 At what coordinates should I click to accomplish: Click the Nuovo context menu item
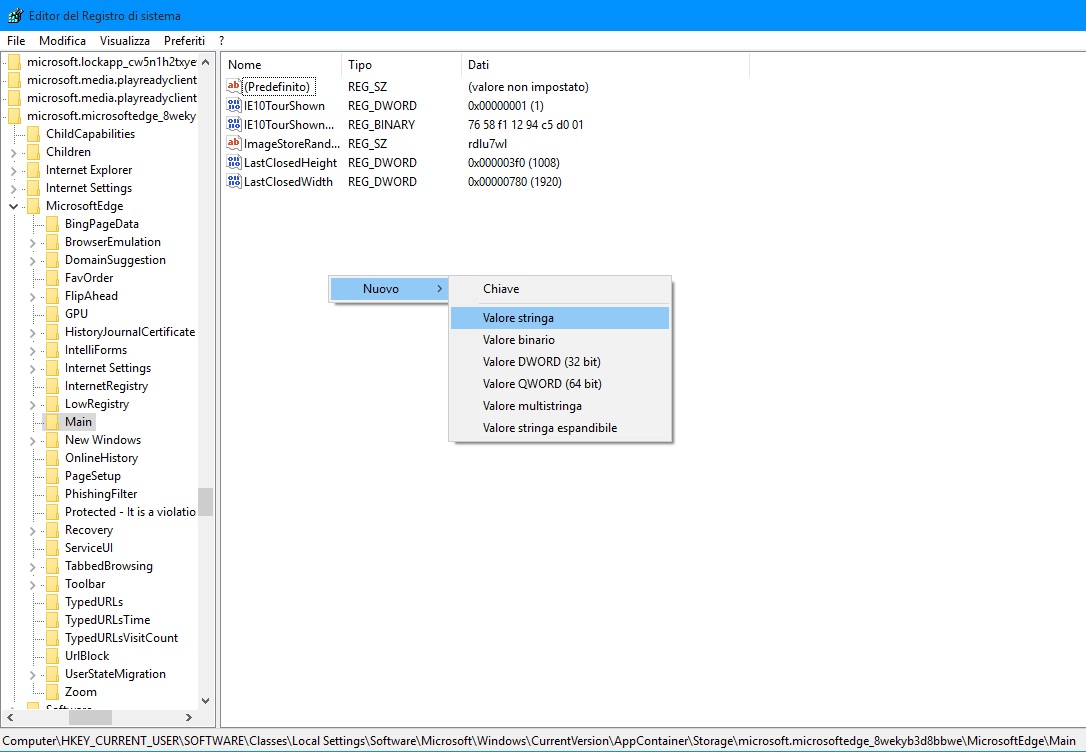[x=389, y=289]
